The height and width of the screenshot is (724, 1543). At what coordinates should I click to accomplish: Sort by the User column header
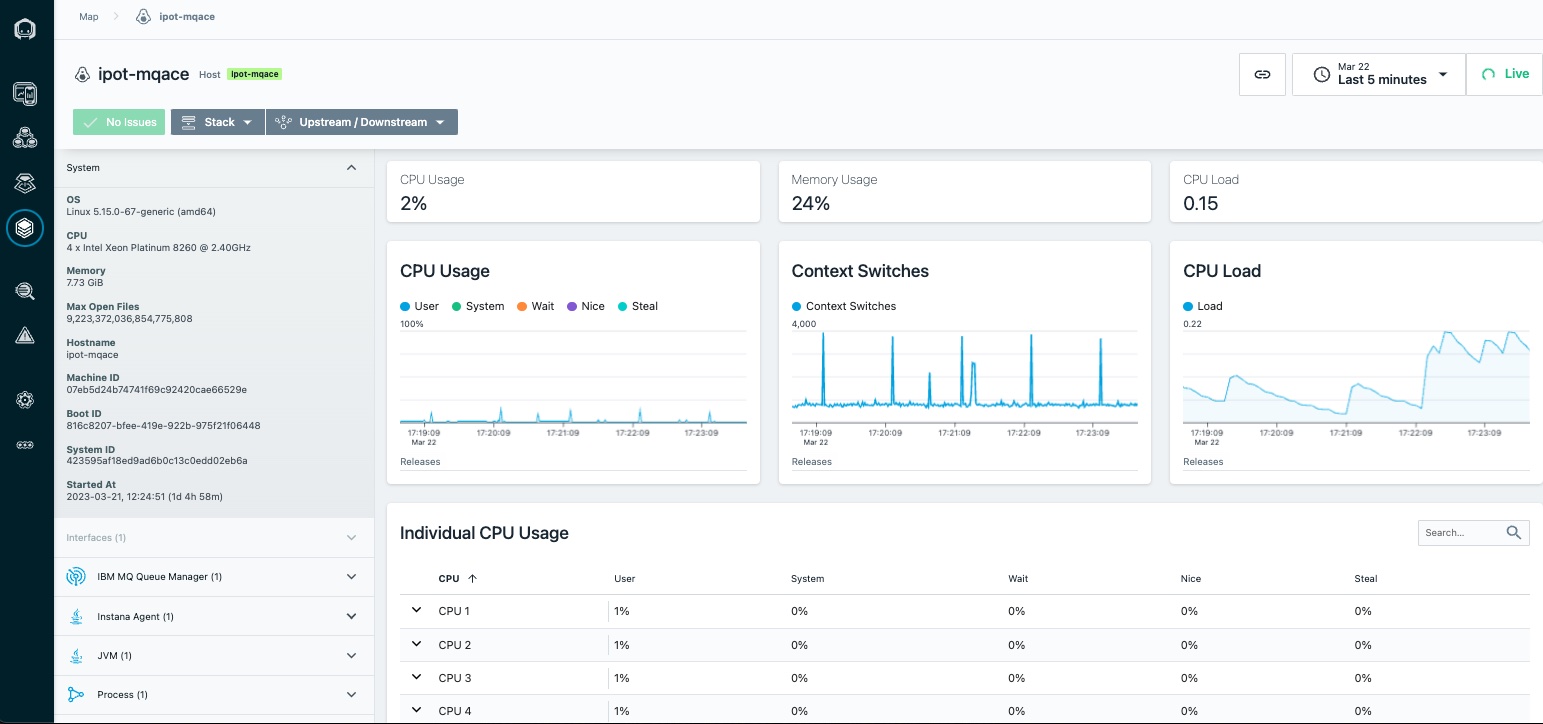[624, 579]
